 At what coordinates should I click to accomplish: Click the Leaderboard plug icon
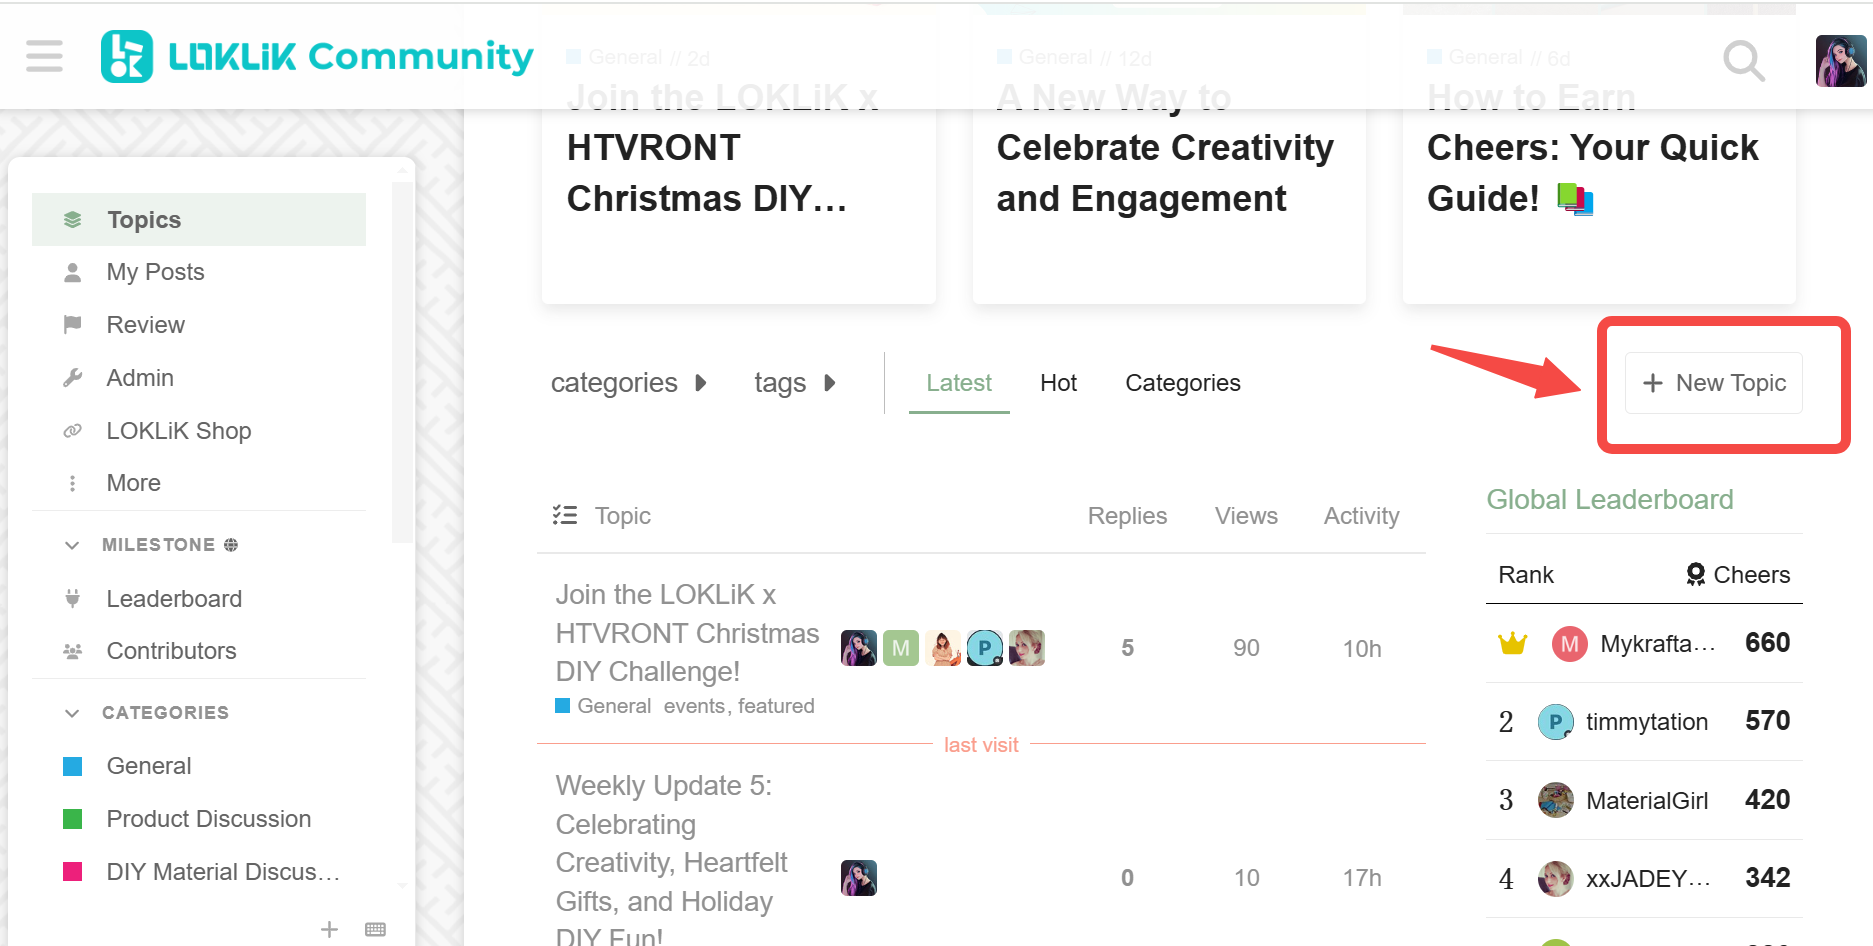(x=73, y=599)
